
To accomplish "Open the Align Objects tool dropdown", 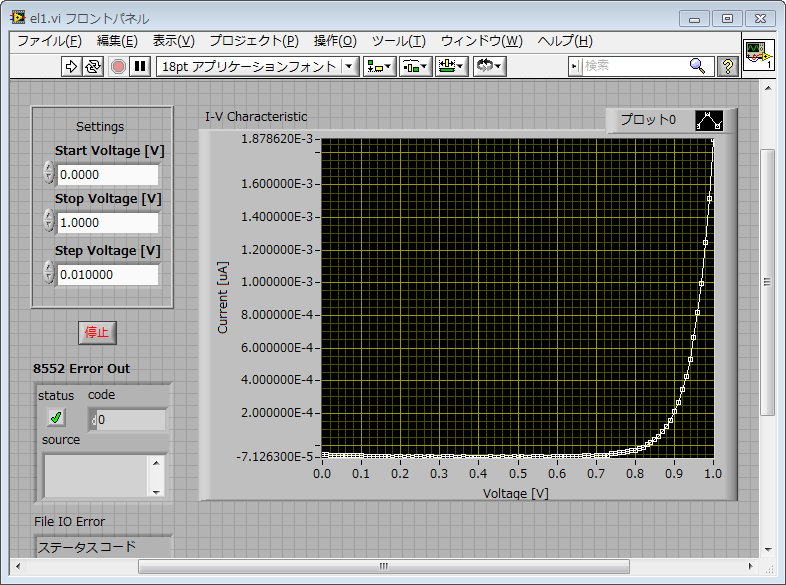I will (x=379, y=66).
